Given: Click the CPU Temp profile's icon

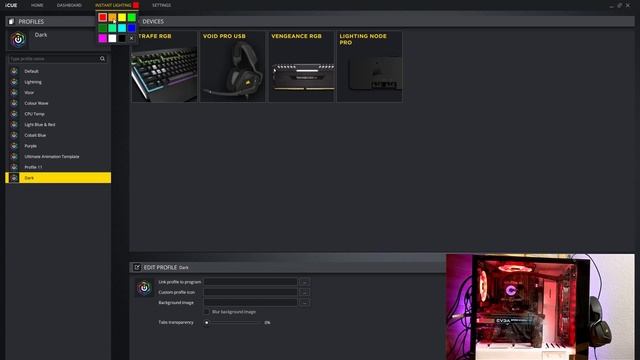Looking at the screenshot, I should [x=14, y=113].
